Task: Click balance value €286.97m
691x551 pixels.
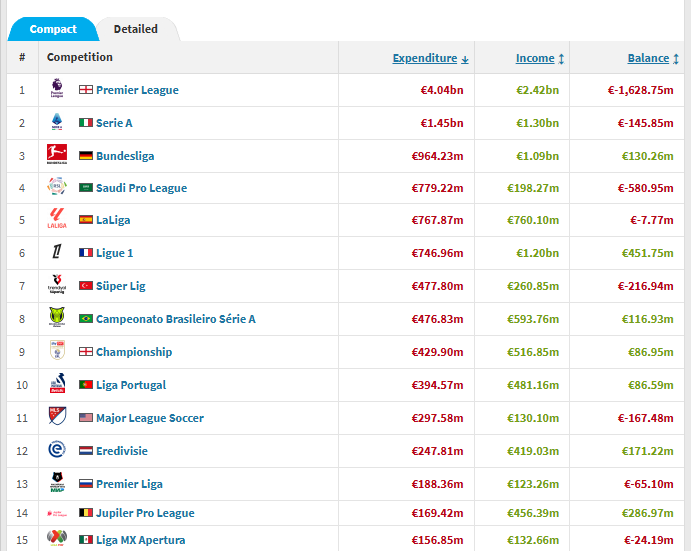Action: pyautogui.click(x=647, y=513)
